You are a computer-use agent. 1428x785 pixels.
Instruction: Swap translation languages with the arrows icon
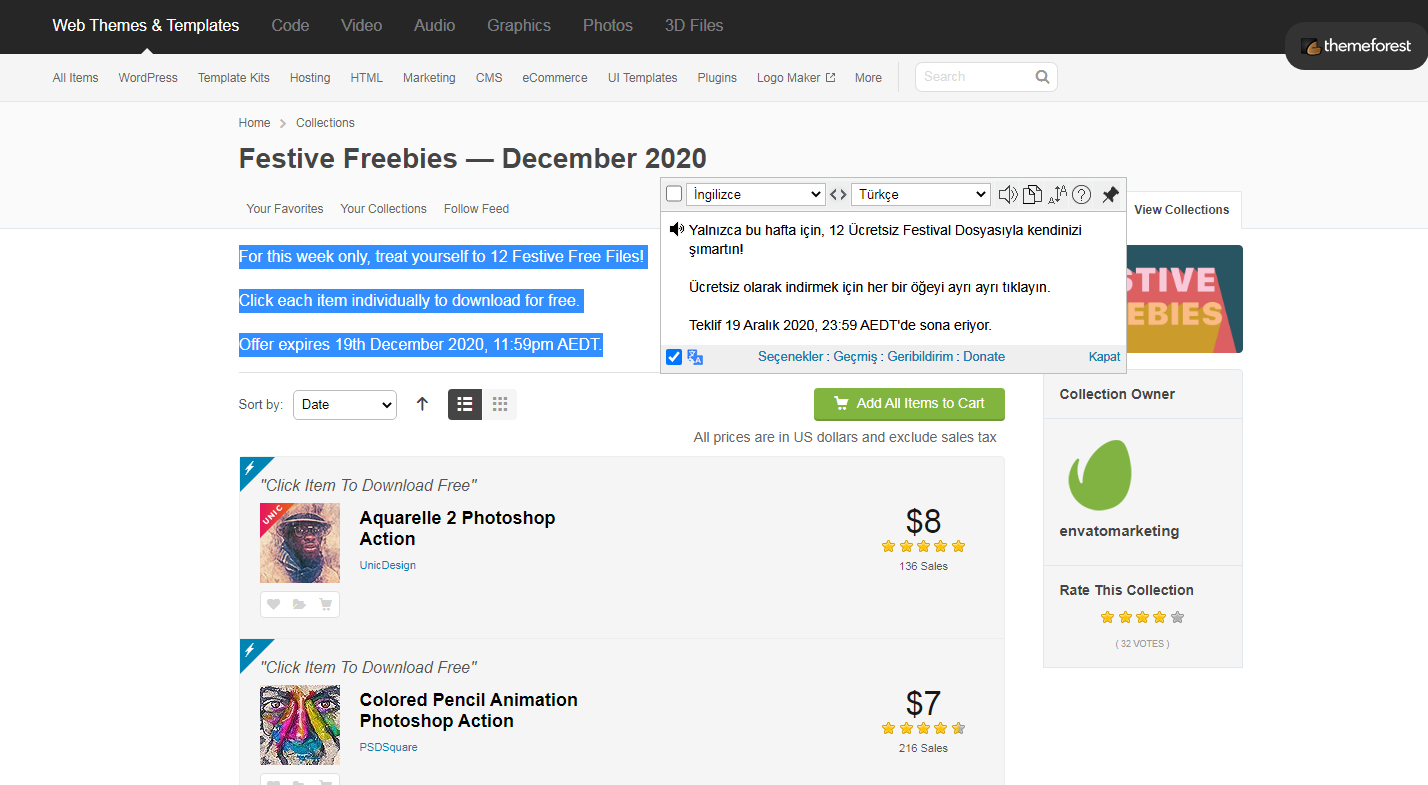tap(838, 194)
